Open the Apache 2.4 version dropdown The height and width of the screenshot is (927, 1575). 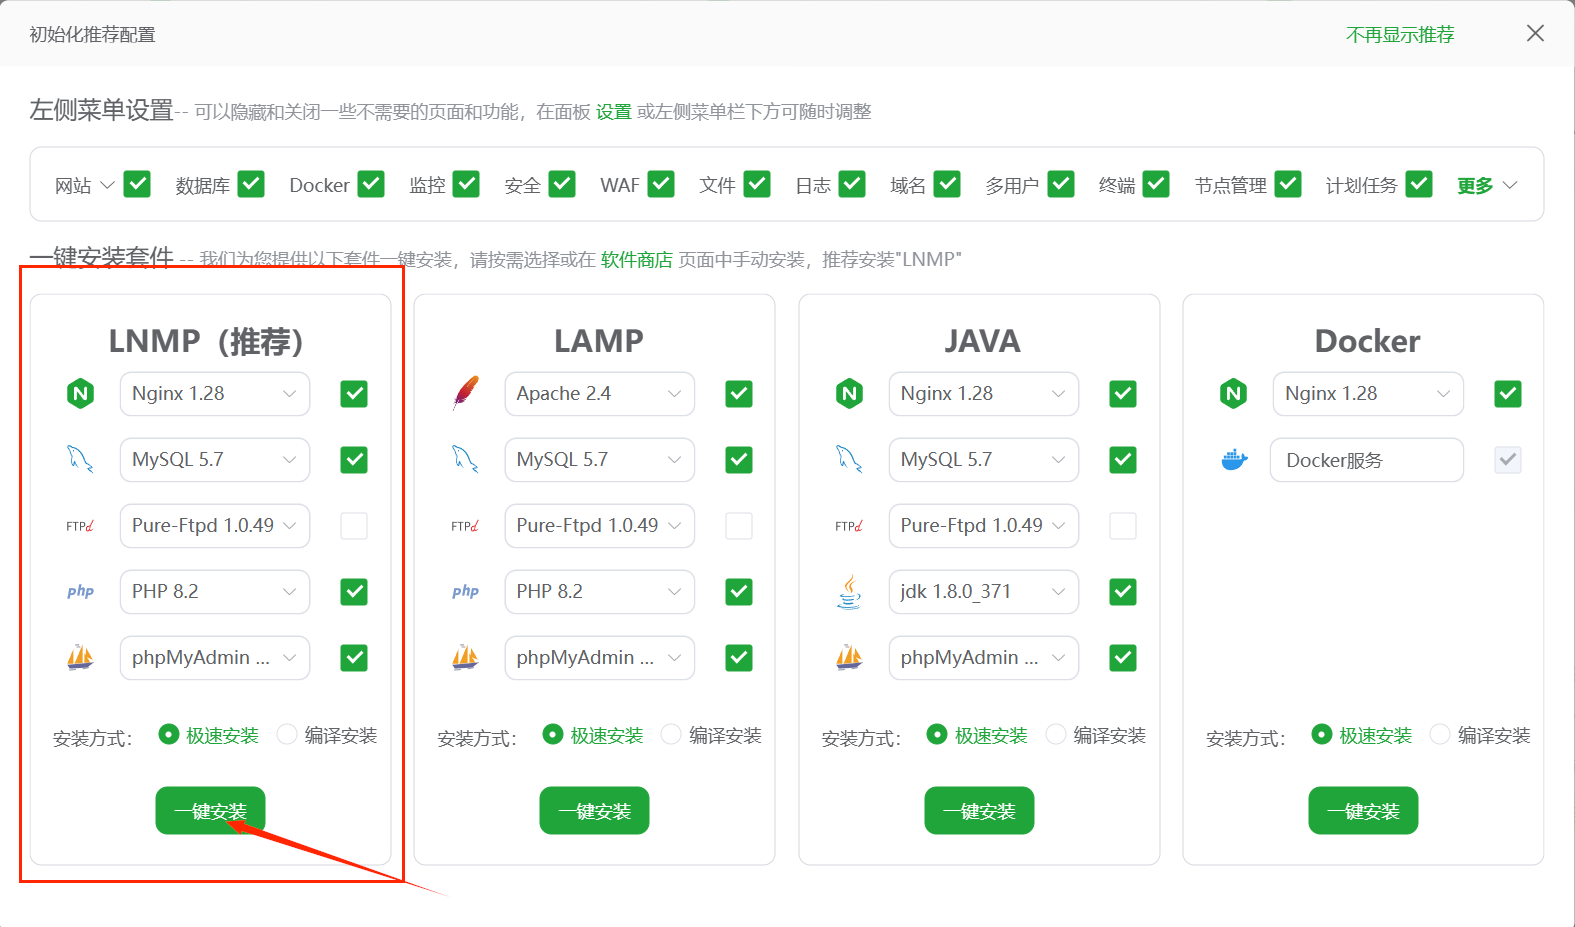[x=599, y=394]
